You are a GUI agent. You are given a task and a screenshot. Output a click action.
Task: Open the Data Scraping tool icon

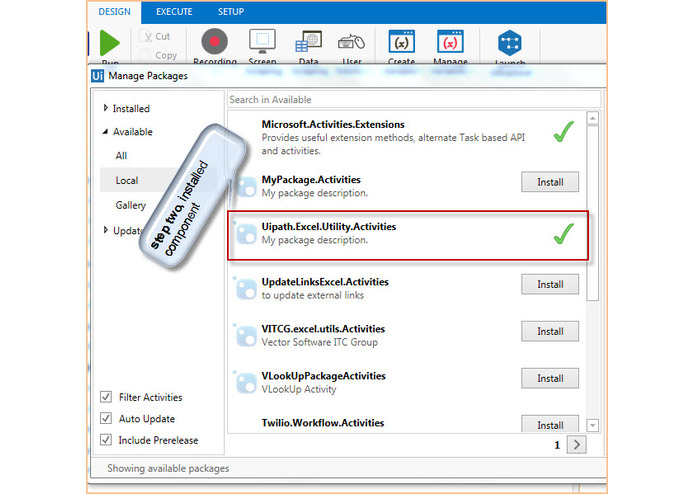tap(308, 42)
